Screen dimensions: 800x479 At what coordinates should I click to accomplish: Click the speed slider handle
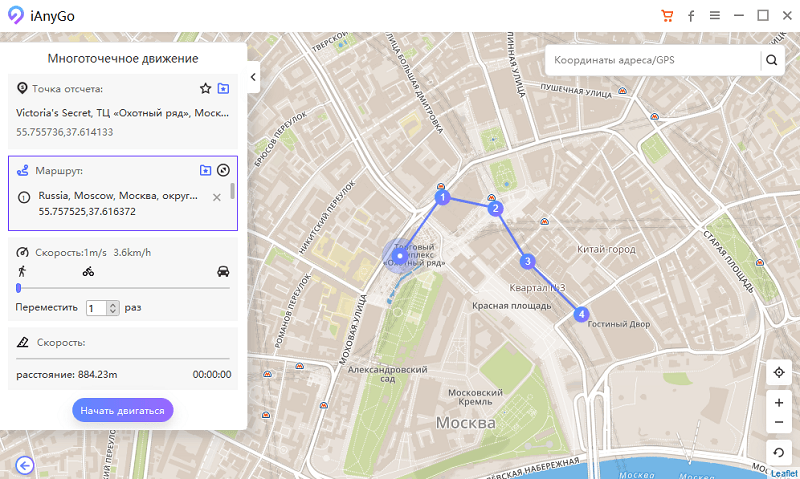point(19,288)
